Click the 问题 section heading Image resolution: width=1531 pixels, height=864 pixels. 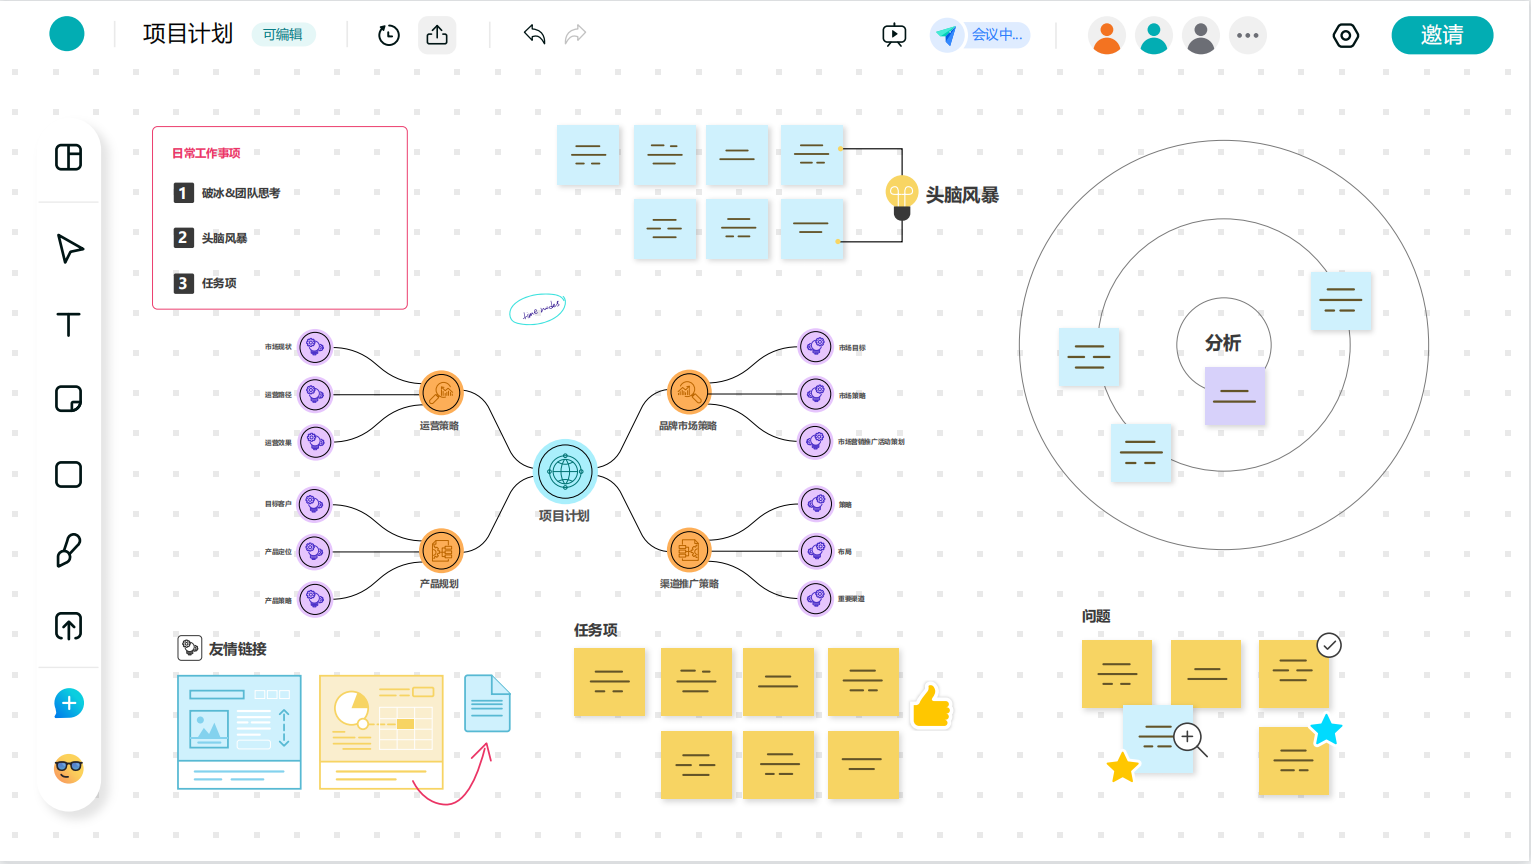[1096, 616]
